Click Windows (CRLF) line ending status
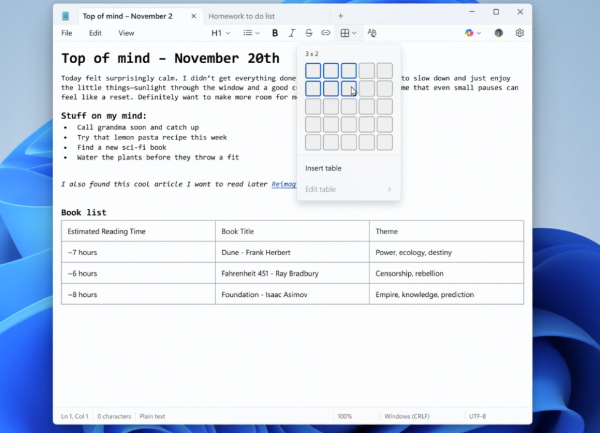Viewport: 600px width, 433px height. click(407, 416)
